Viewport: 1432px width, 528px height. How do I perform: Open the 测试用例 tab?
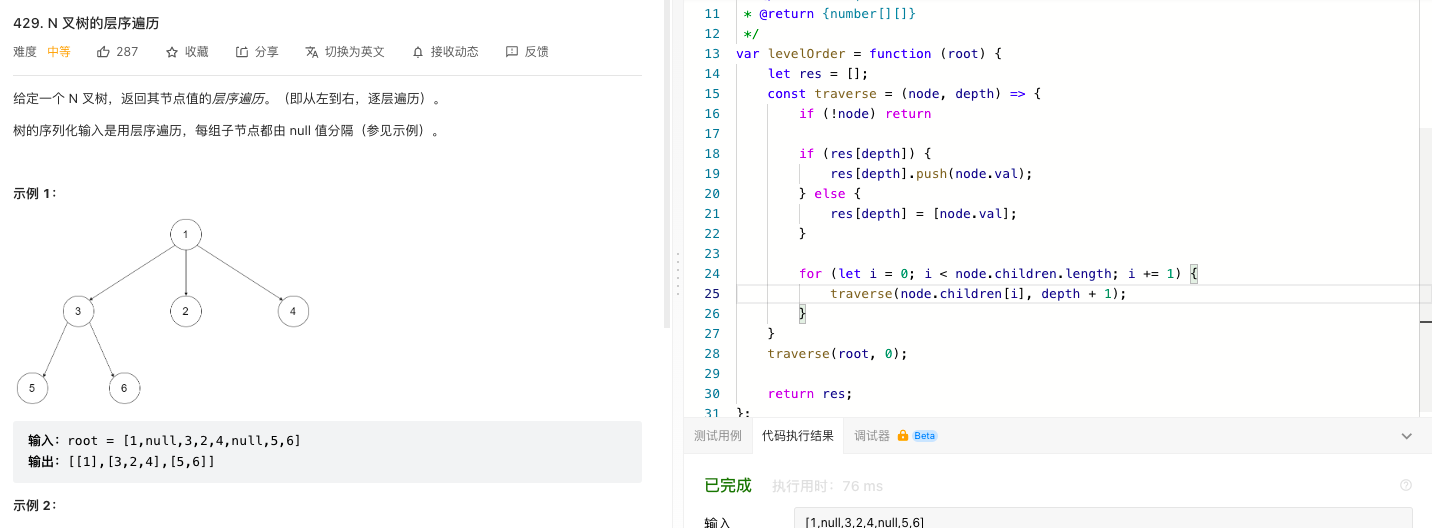tap(718, 436)
